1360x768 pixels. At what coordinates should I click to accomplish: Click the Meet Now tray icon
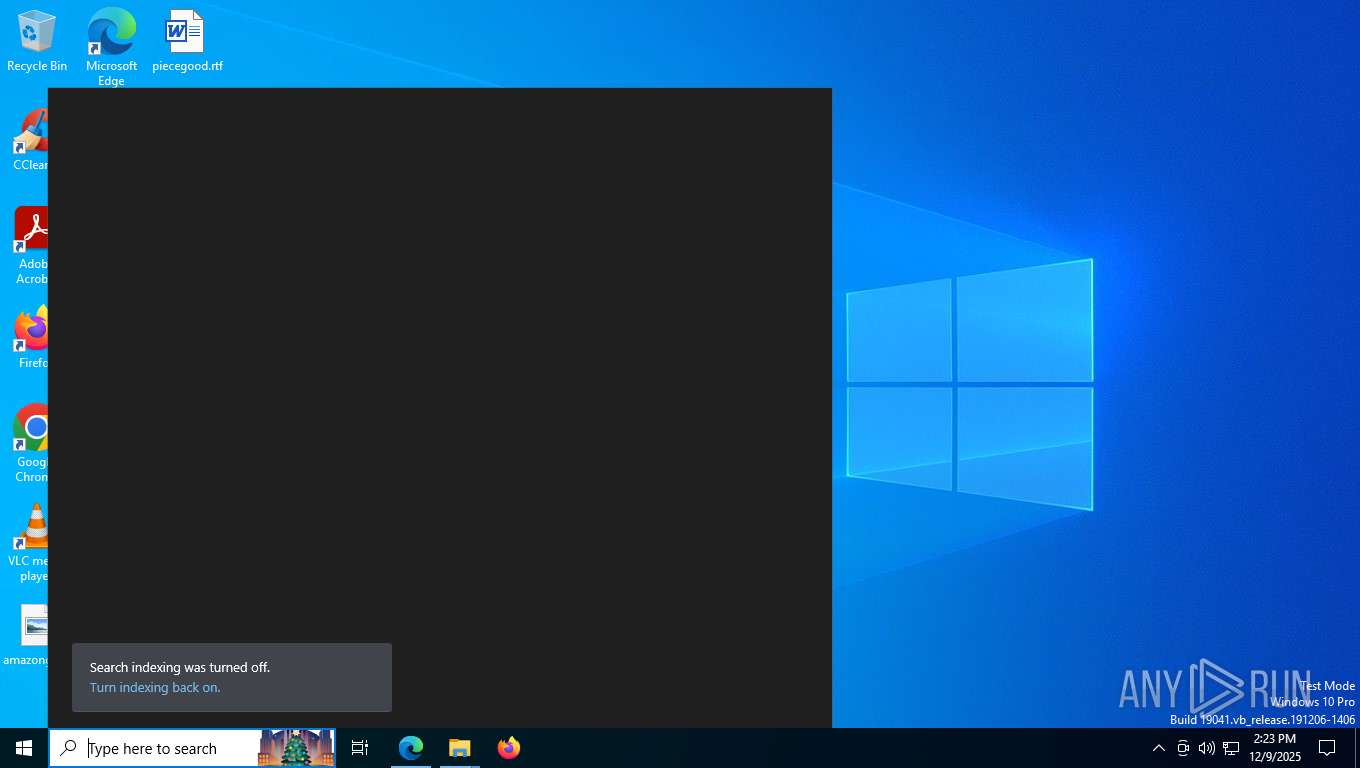pos(1183,748)
